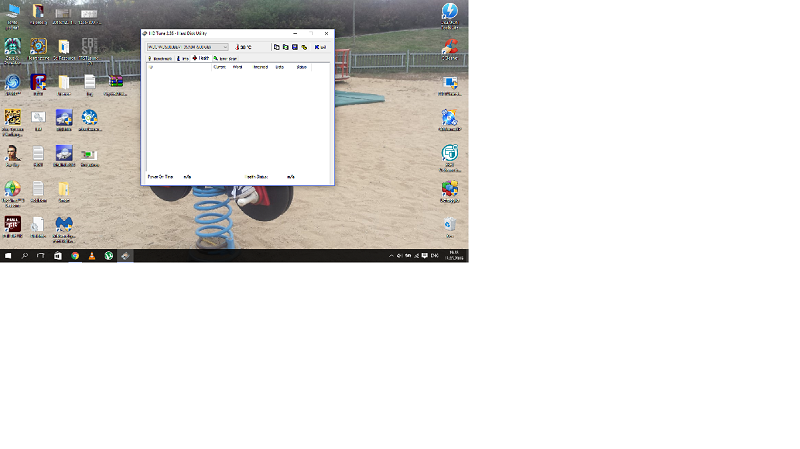
Task: Open the Microsoft Store taskbar icon
Action: point(58,256)
